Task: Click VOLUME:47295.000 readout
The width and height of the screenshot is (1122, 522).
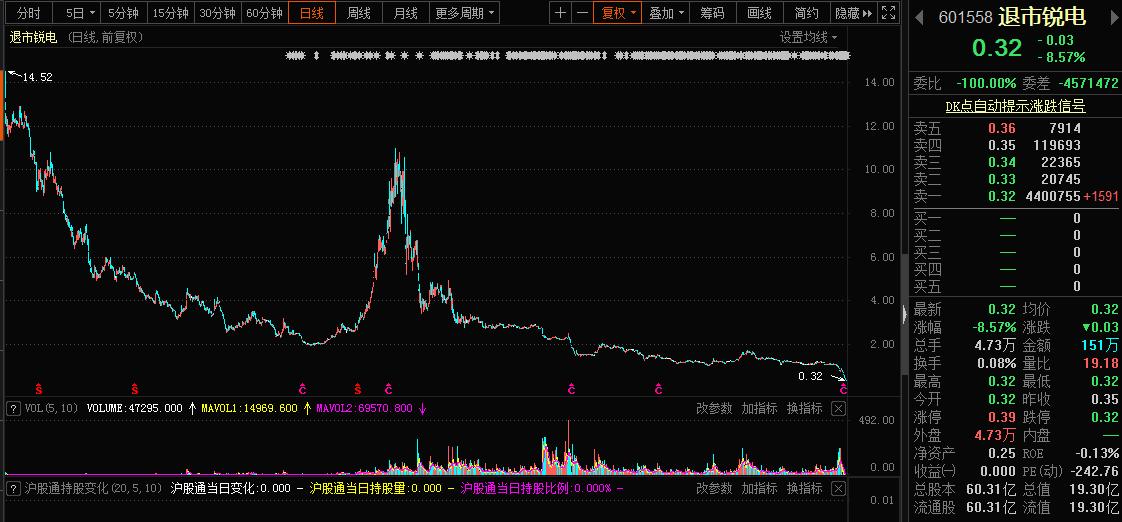Action: pyautogui.click(x=135, y=408)
